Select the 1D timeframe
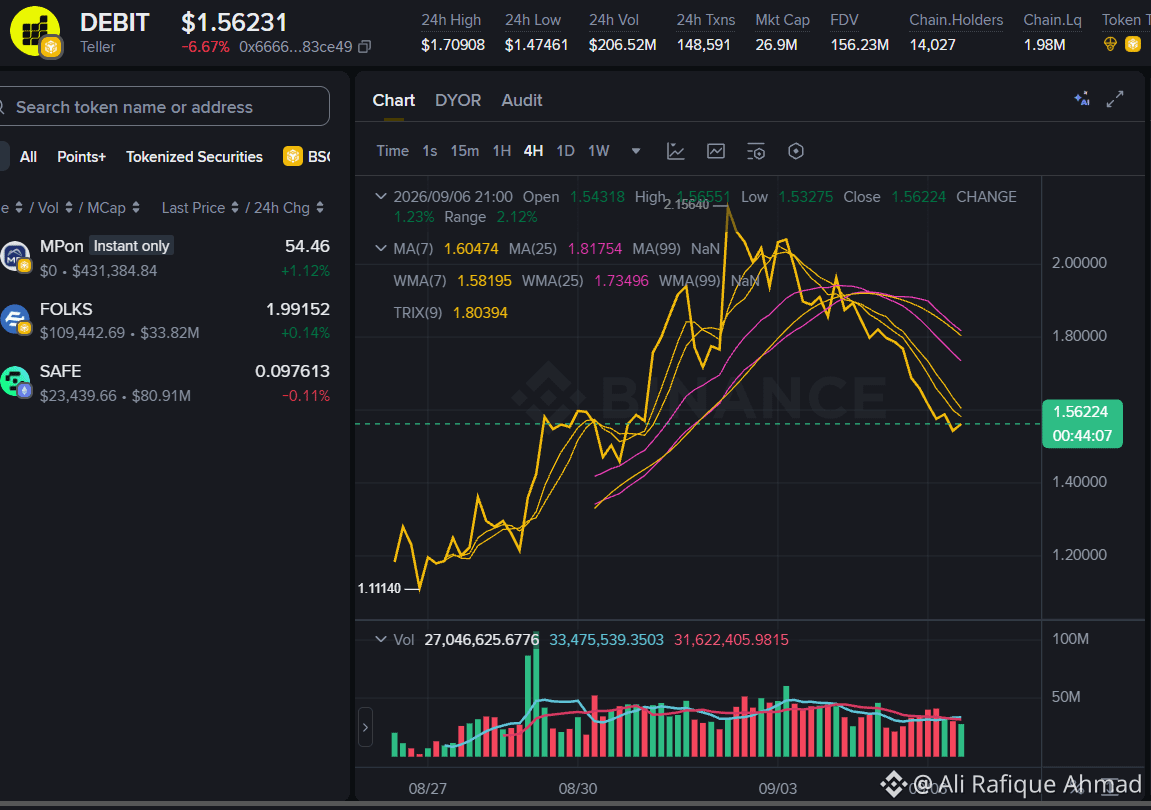 tap(565, 151)
